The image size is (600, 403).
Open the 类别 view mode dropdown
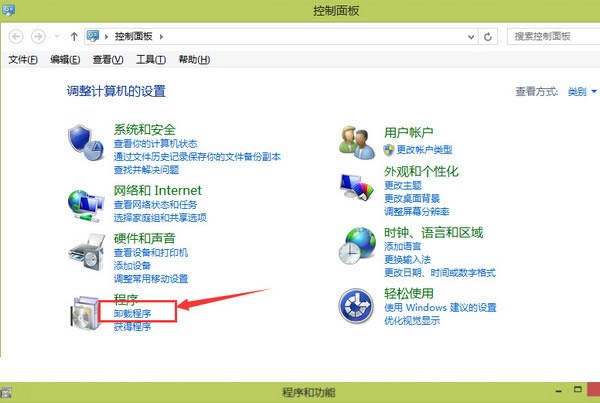(582, 91)
